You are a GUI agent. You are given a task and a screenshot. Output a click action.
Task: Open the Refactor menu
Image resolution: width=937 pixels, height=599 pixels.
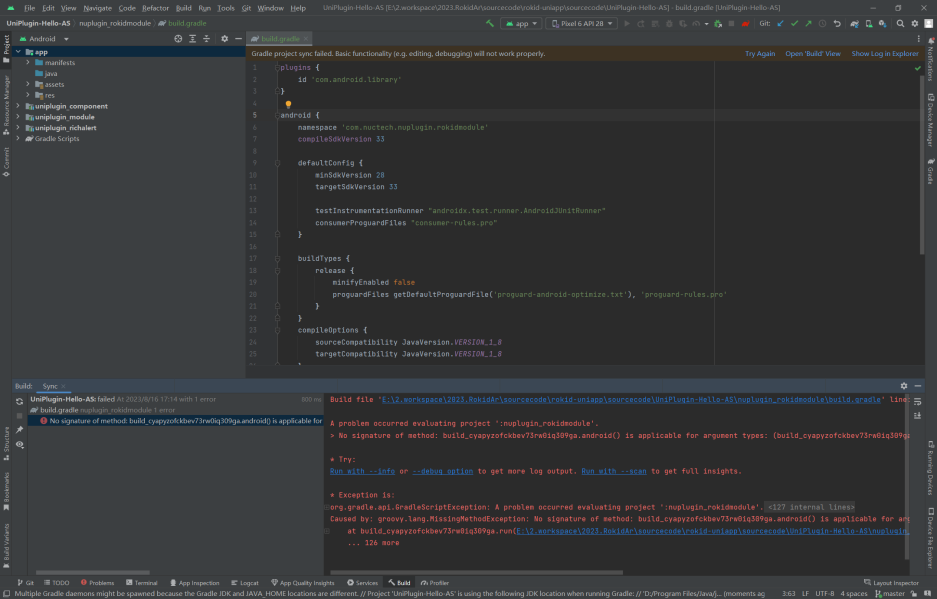click(x=155, y=8)
